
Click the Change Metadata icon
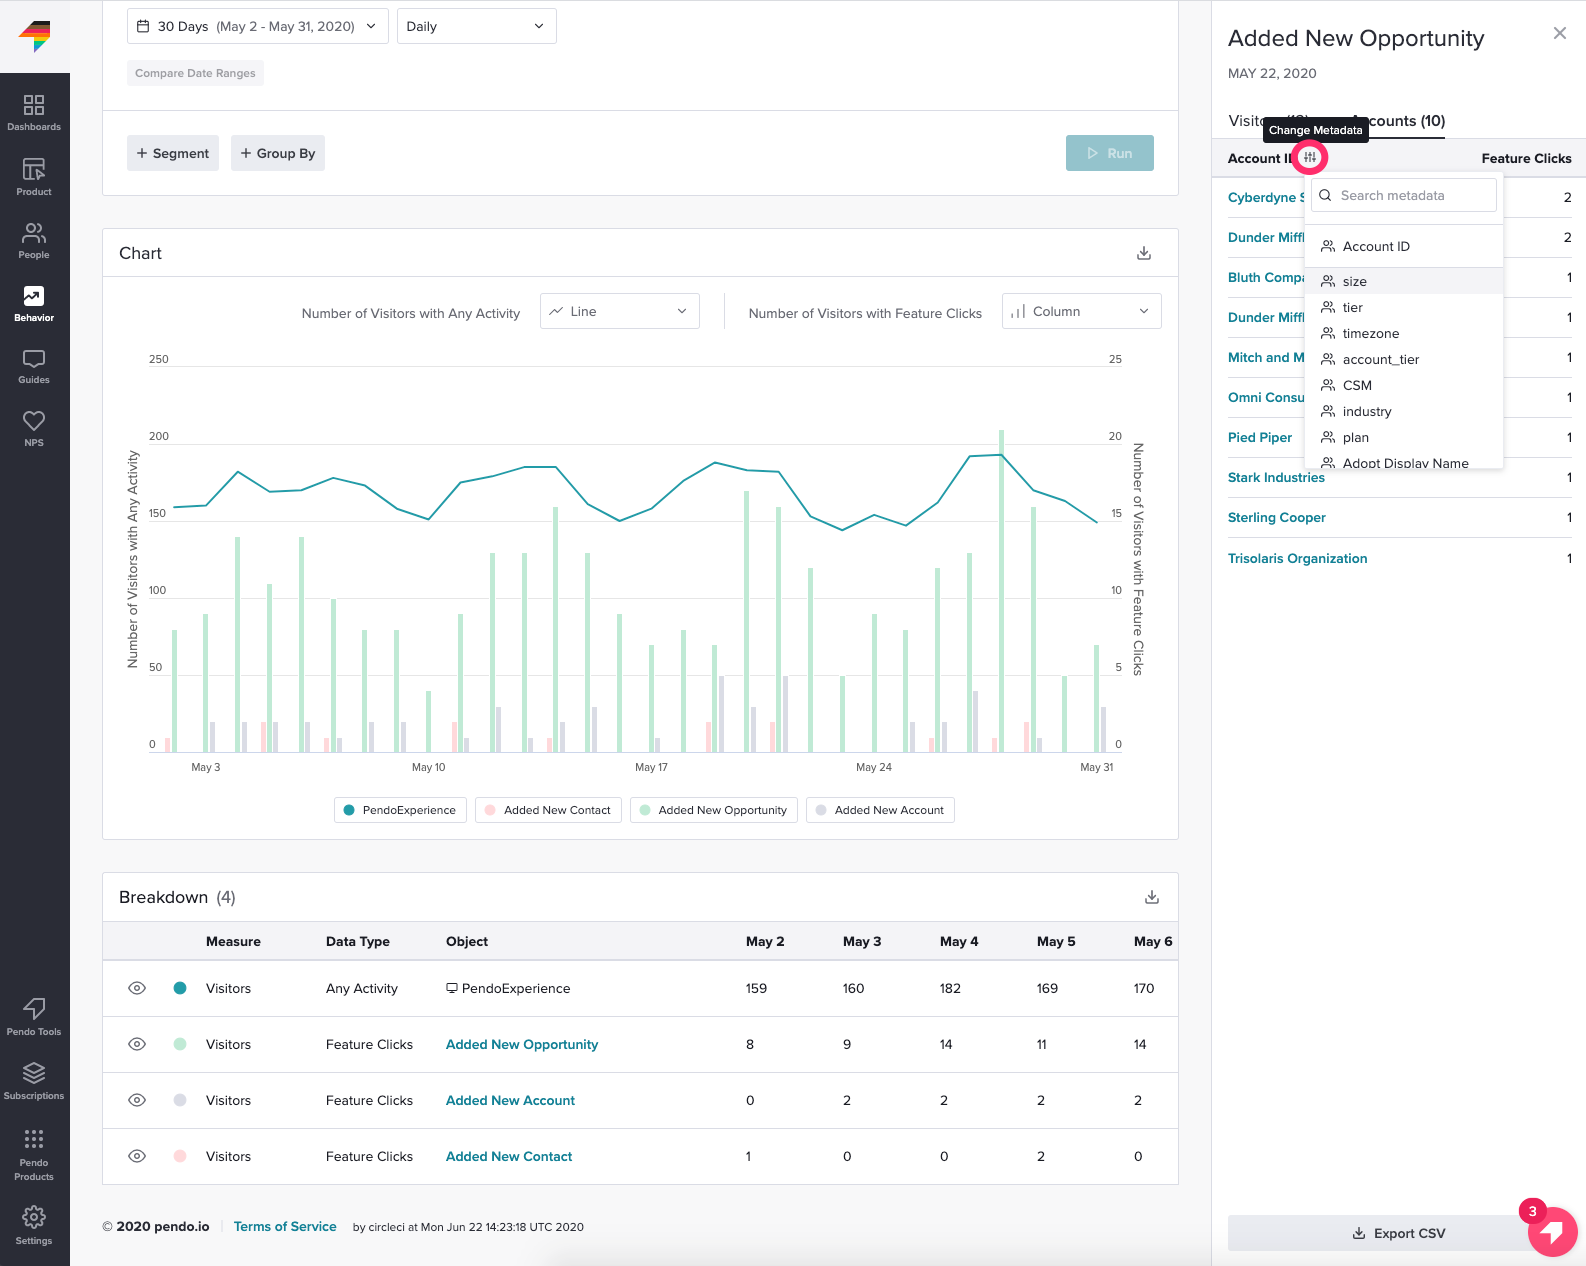1310,157
